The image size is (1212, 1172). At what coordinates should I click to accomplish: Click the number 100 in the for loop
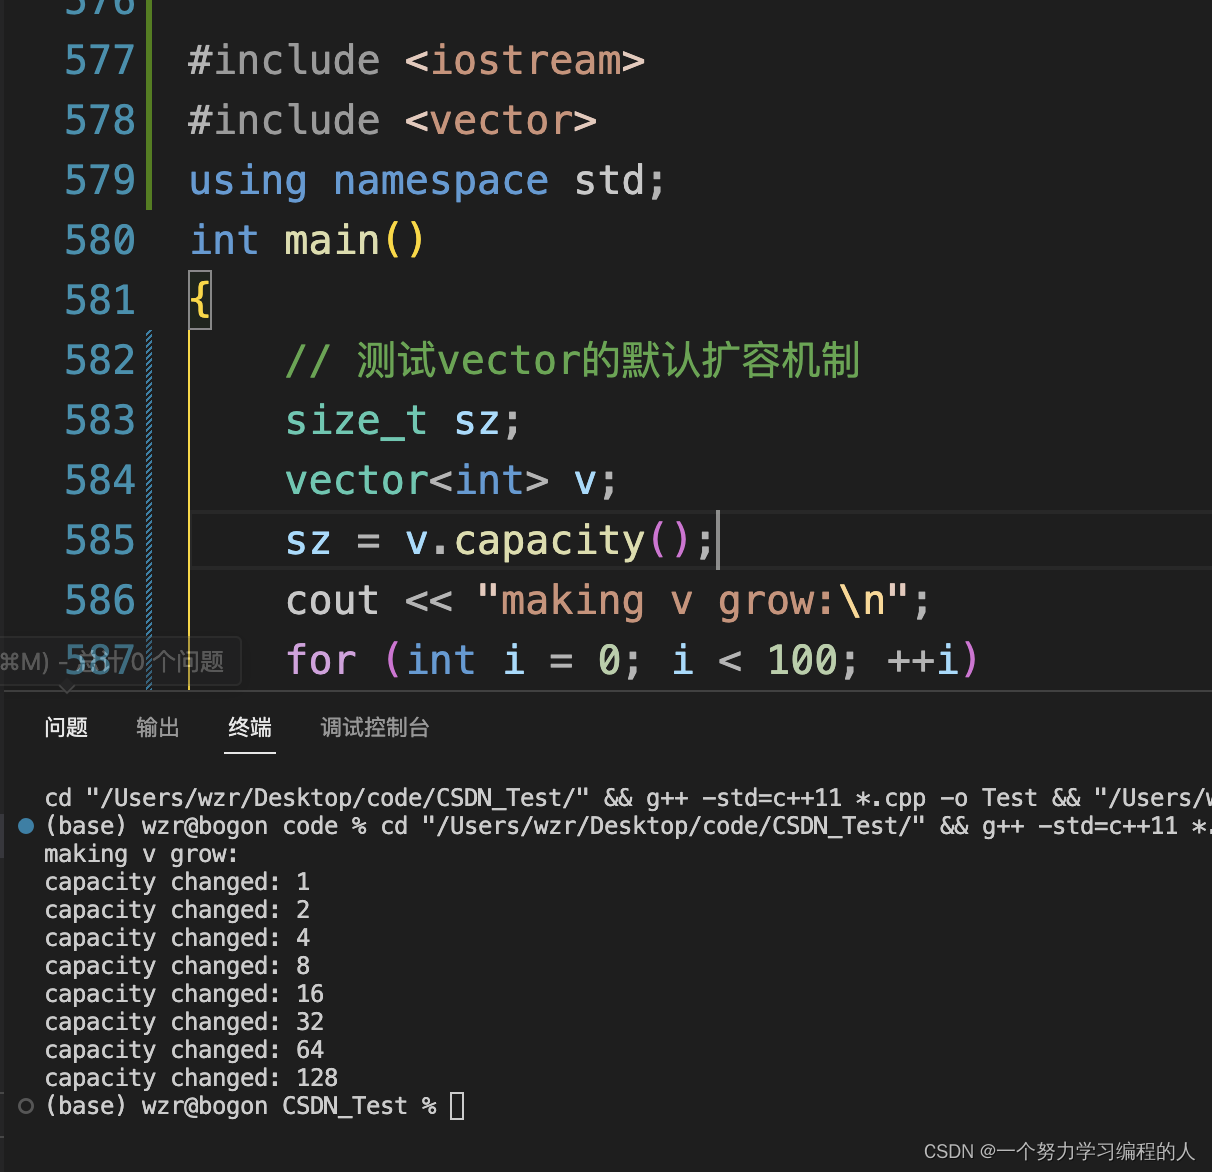[x=803, y=661]
